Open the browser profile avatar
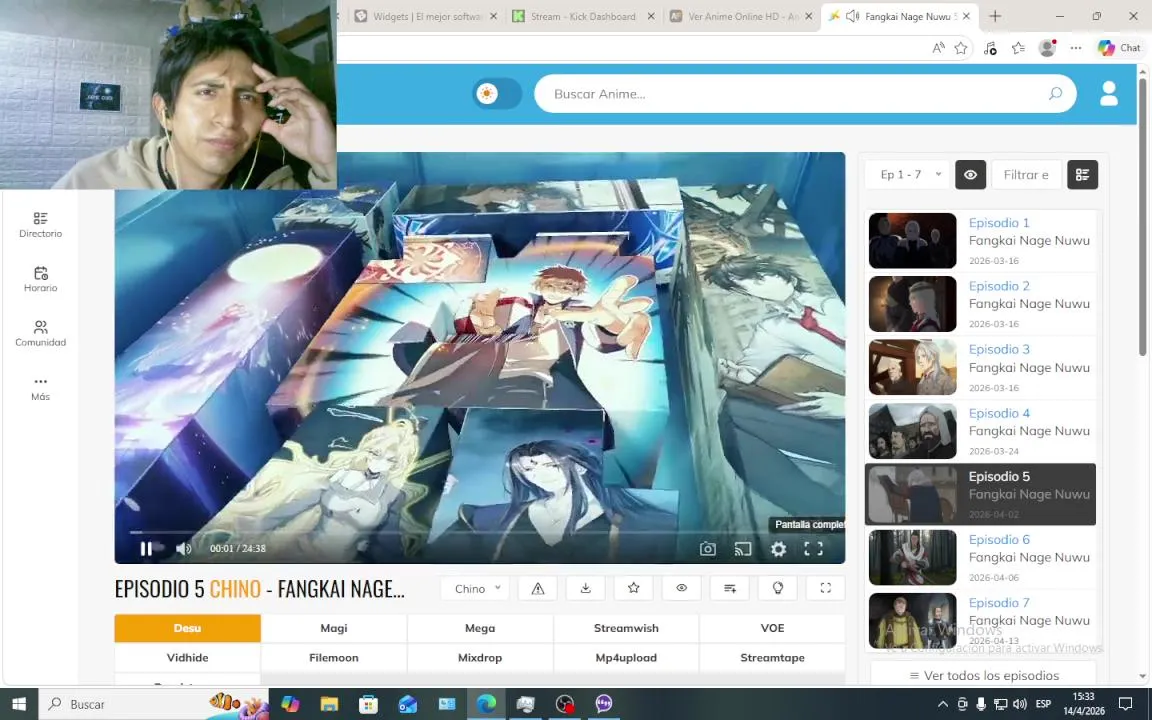 tap(1047, 48)
